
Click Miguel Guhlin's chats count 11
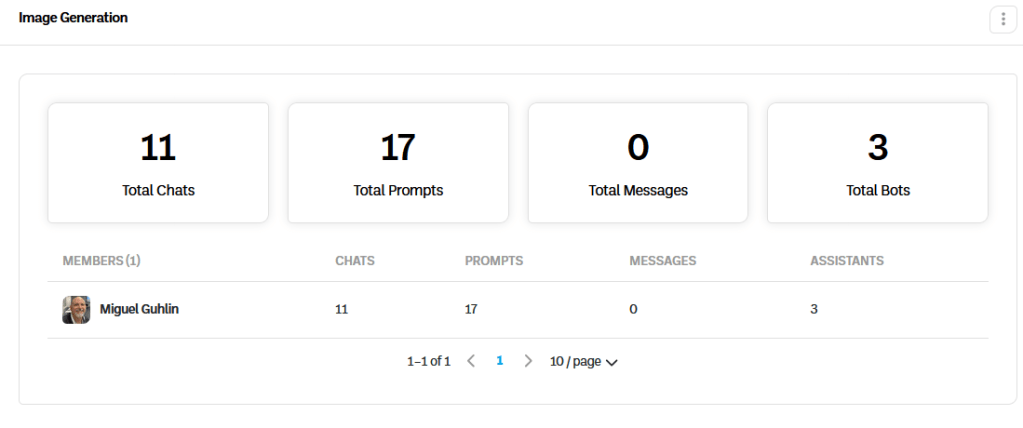point(341,310)
